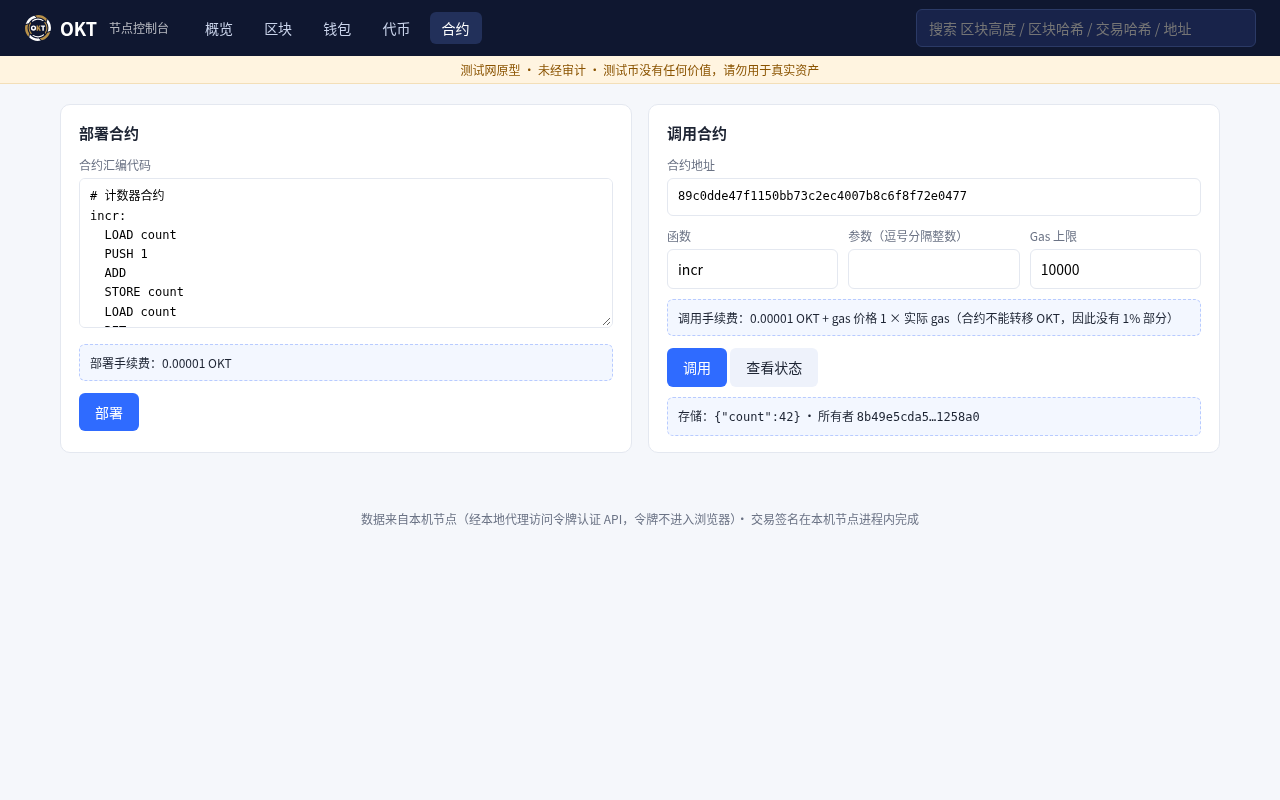Click the 调用 call button
Image resolution: width=1280 pixels, height=800 pixels.
tap(697, 367)
